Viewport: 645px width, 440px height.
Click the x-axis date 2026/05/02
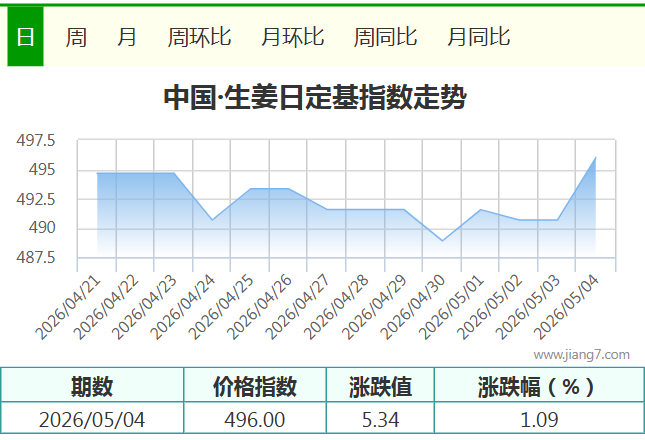tap(490, 308)
